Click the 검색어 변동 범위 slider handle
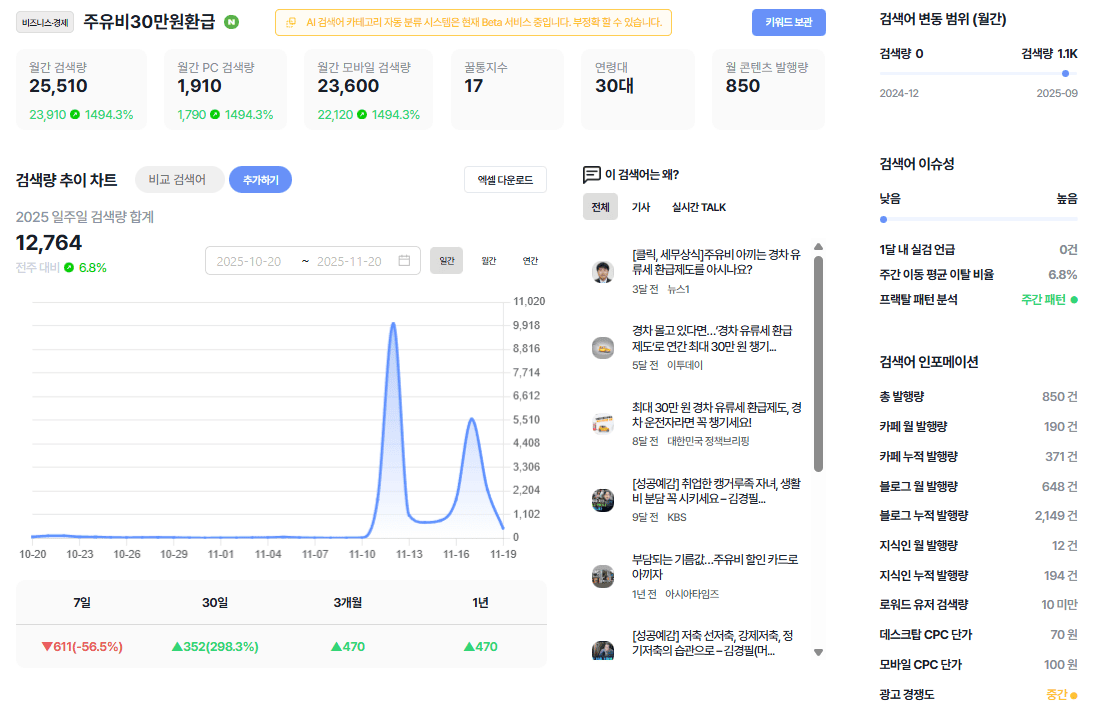Image resolution: width=1098 pixels, height=710 pixels. [1065, 74]
